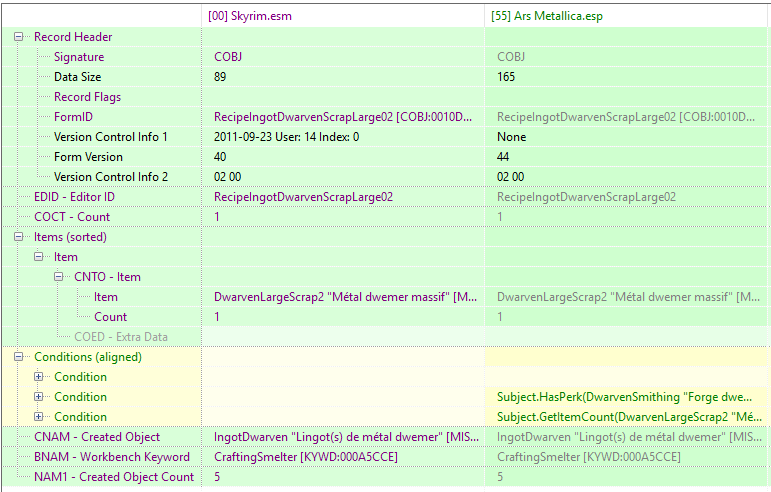Select the [00] Skyrim.esm column header

[343, 16]
